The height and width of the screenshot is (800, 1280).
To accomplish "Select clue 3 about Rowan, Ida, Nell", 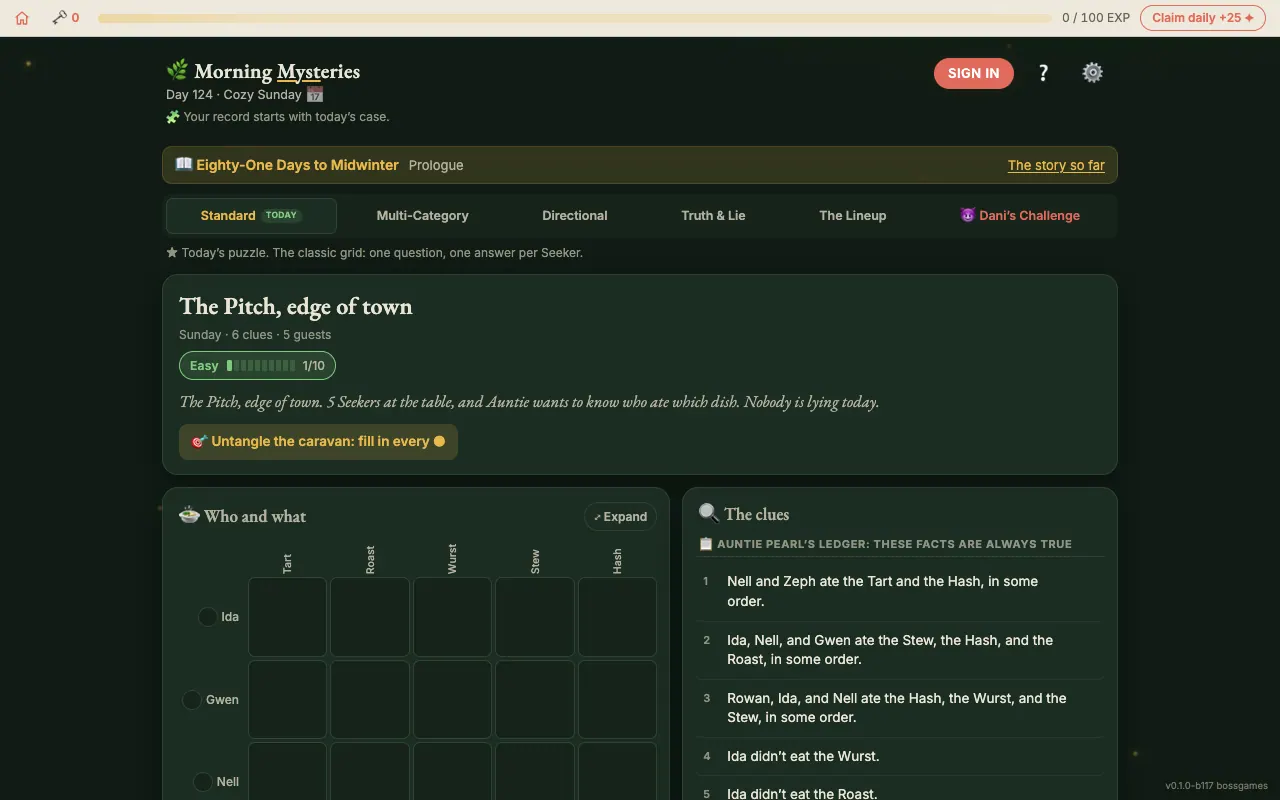I will tap(900, 708).
